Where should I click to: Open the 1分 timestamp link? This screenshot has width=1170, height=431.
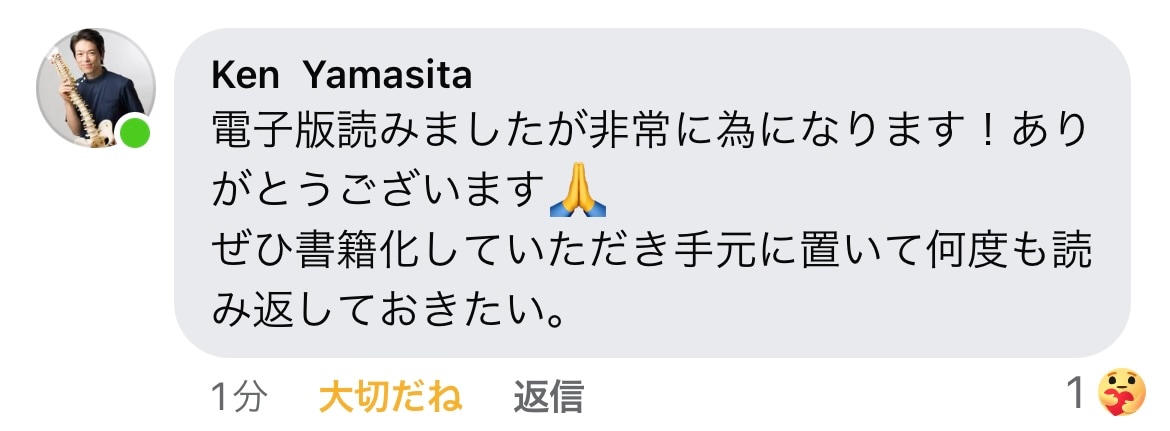coord(239,396)
